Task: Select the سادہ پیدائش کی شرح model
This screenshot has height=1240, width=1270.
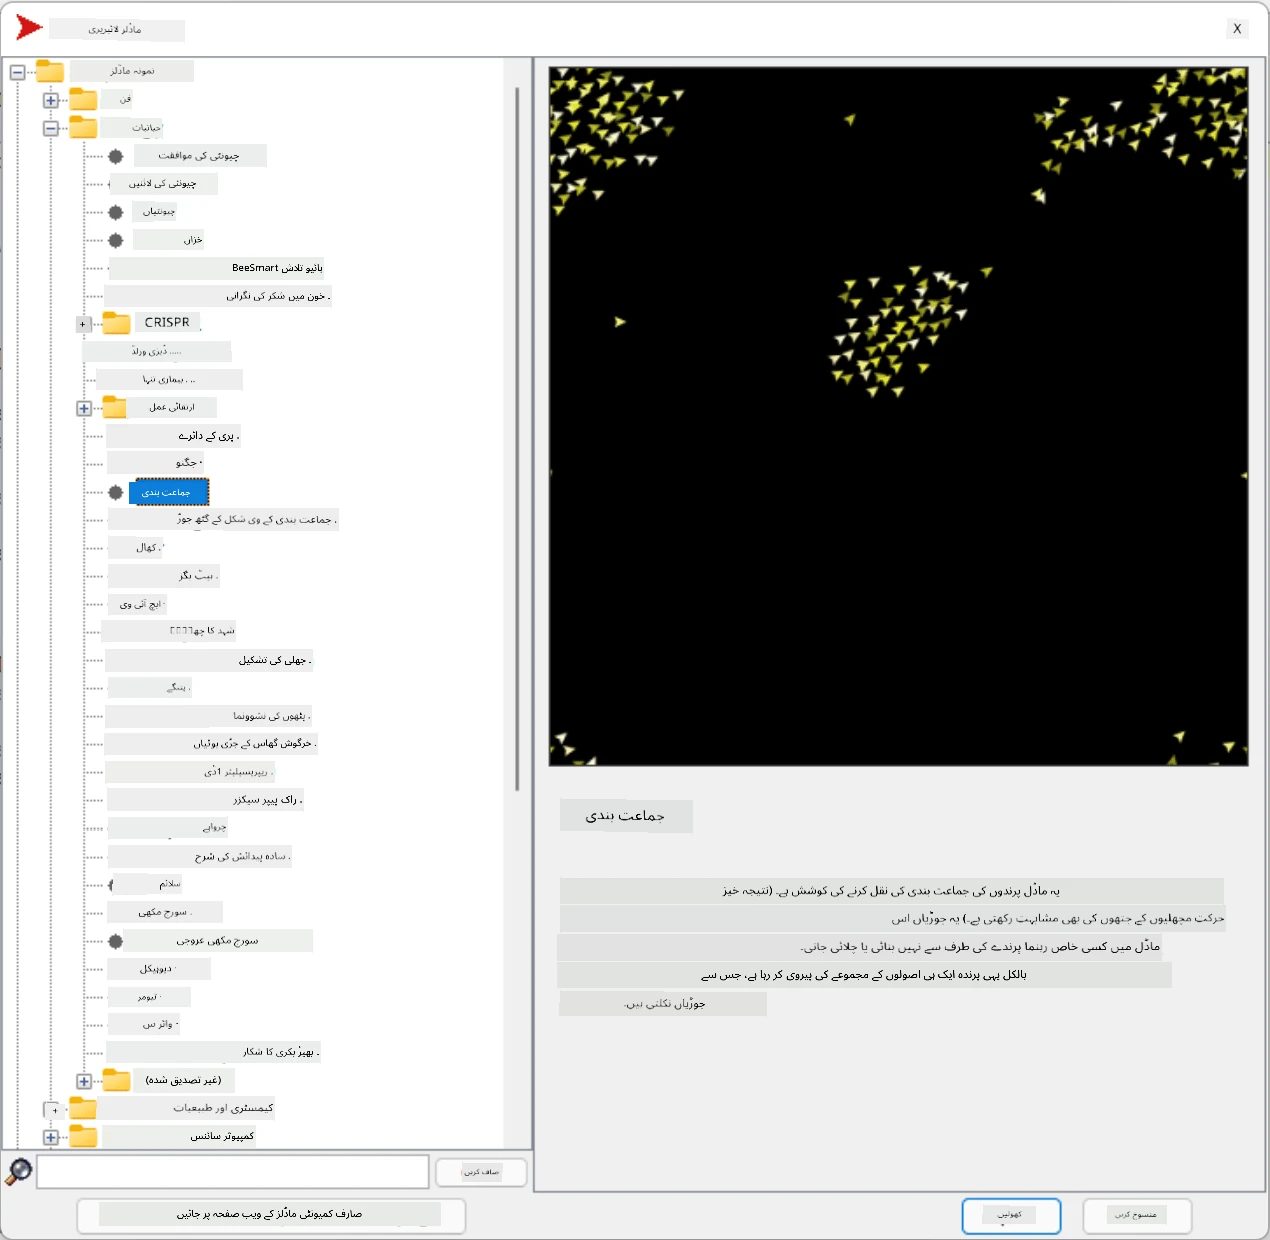Action: 201,856
